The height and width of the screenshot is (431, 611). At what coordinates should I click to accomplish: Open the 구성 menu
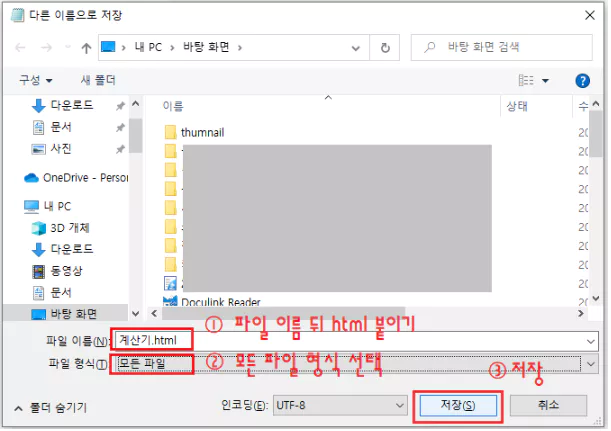pyautogui.click(x=35, y=80)
